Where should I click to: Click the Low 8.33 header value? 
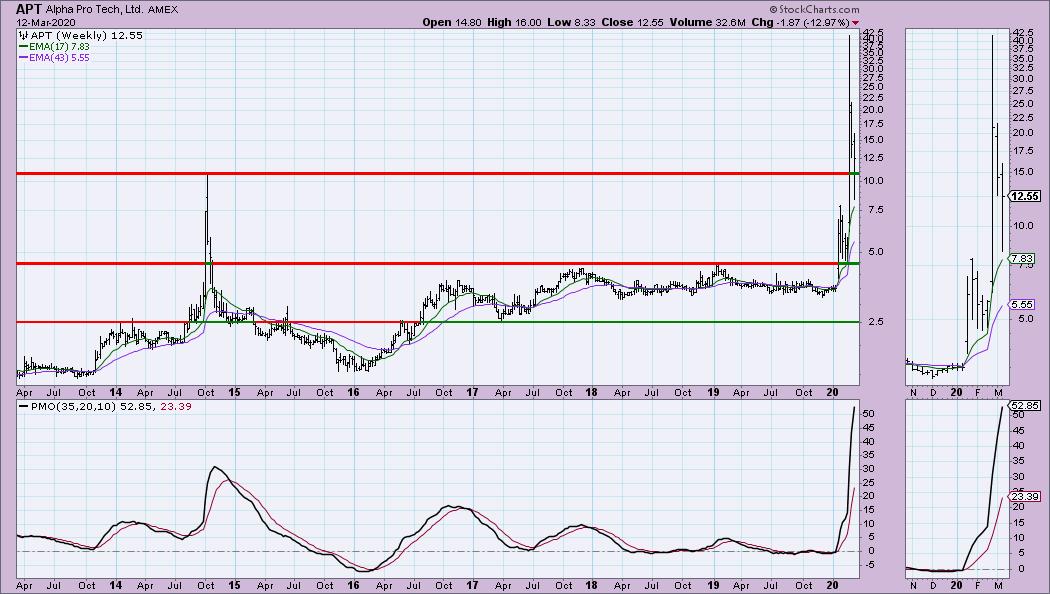pyautogui.click(x=571, y=22)
